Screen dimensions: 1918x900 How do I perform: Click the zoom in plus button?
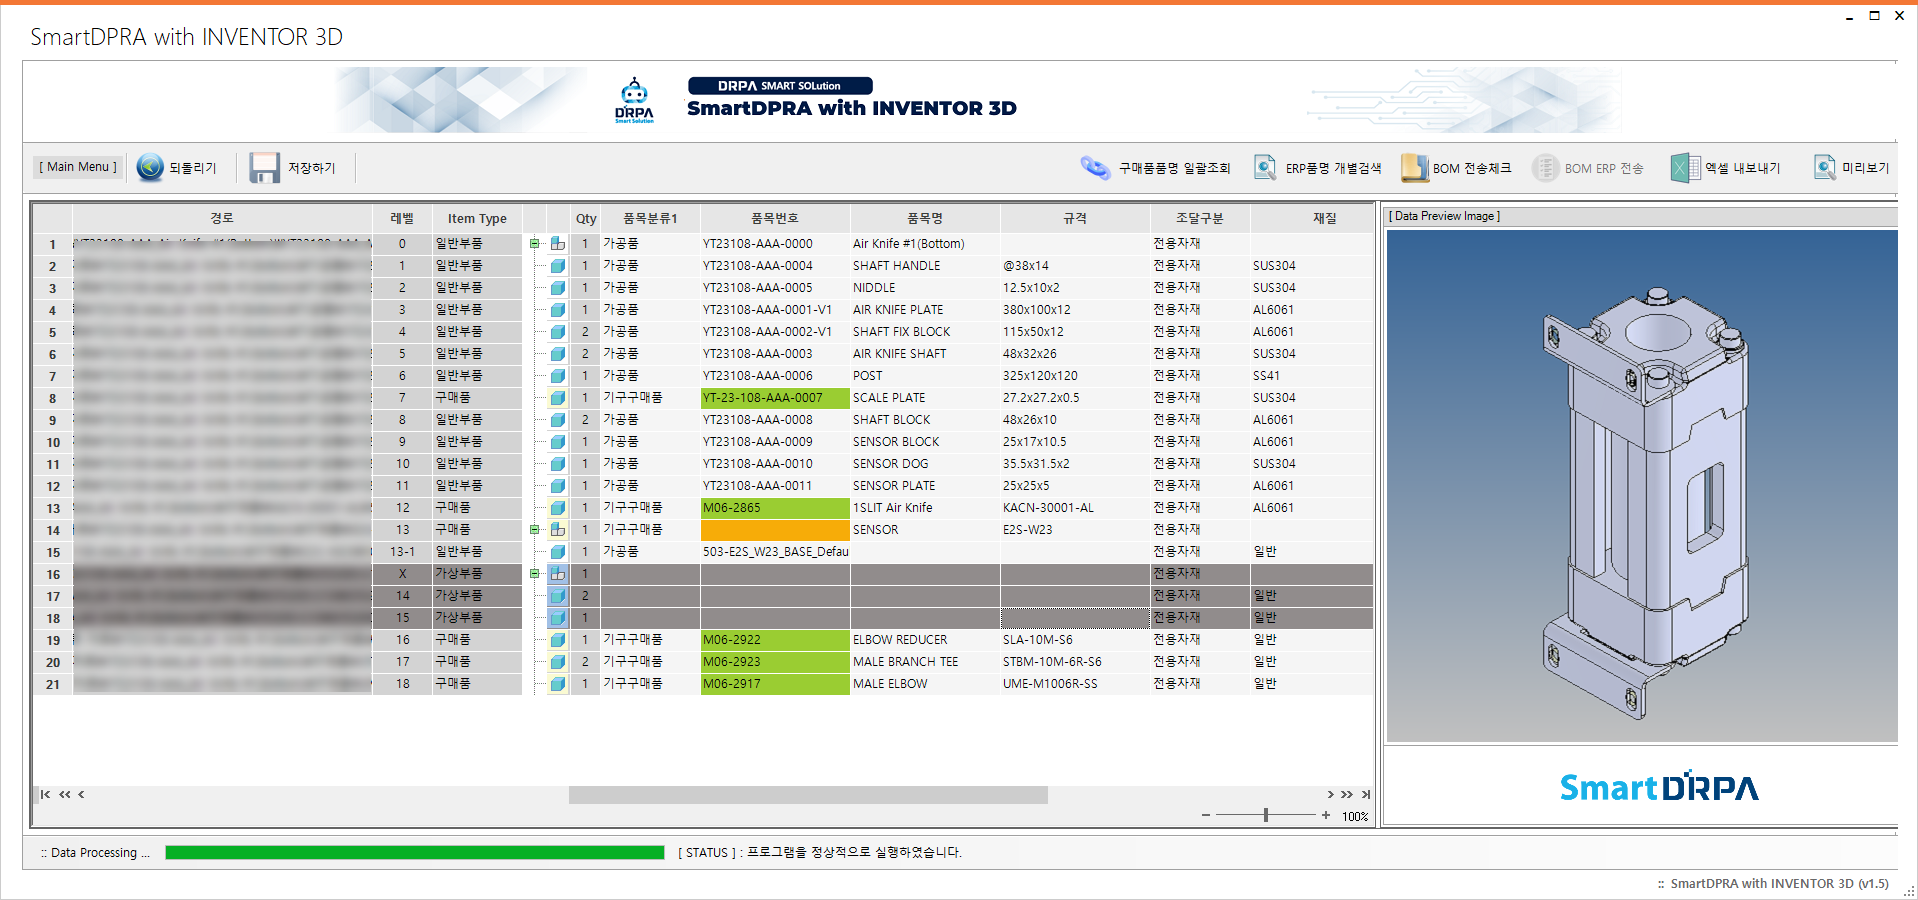(1326, 815)
